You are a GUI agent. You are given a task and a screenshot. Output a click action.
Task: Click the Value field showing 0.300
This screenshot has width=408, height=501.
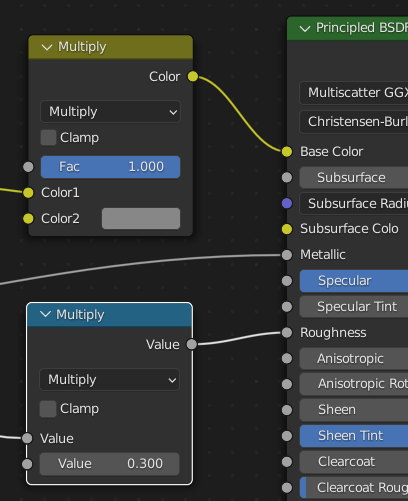(x=109, y=464)
